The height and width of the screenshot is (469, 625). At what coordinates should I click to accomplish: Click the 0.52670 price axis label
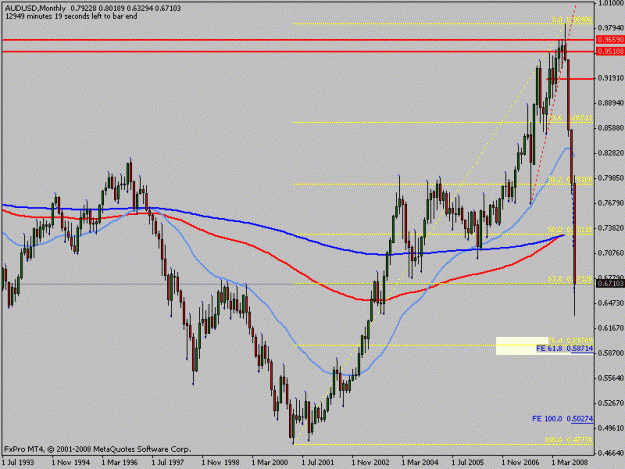click(611, 403)
